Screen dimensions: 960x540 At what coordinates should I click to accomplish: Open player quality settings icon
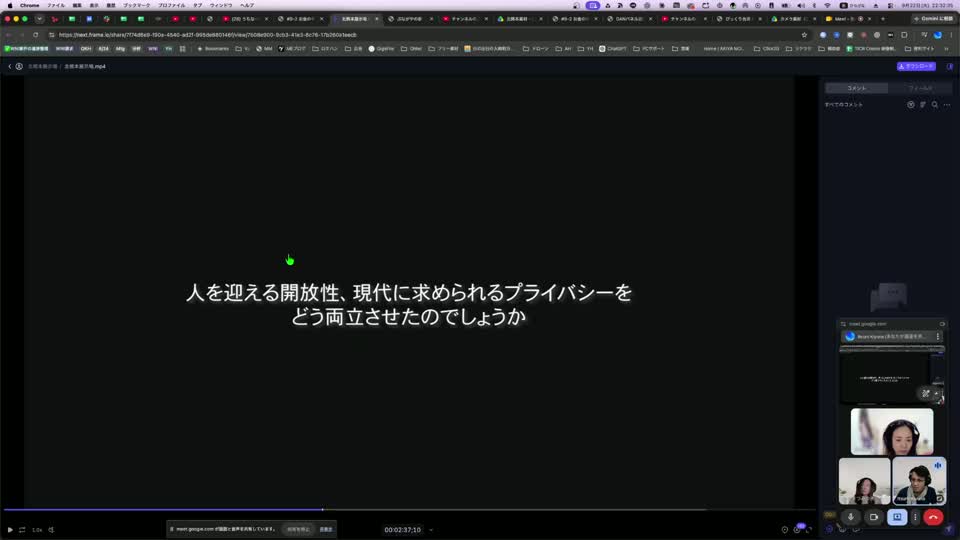click(797, 529)
